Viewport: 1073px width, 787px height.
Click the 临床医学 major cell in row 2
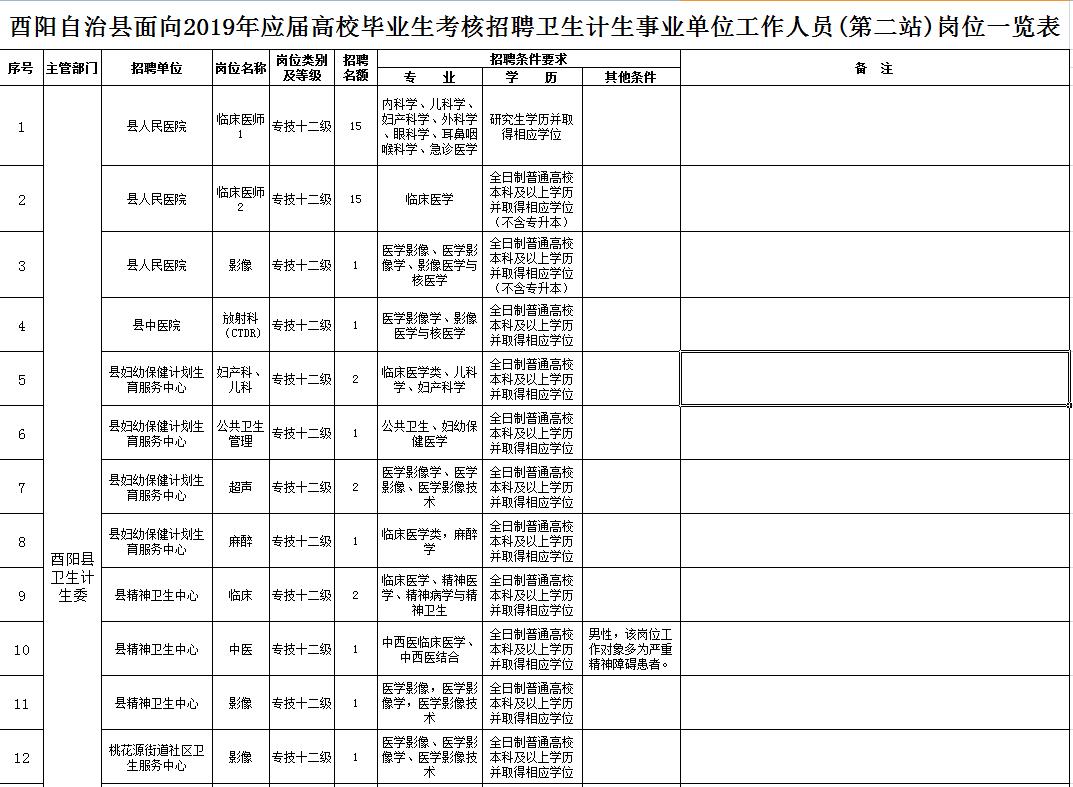pyautogui.click(x=430, y=199)
